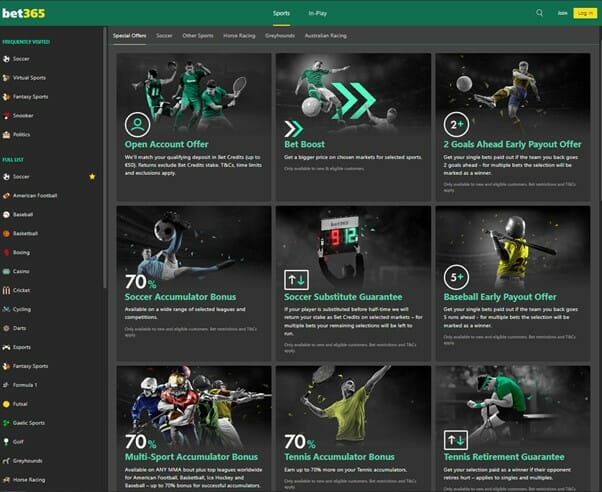Screen dimensions: 602x492
Task: Open Multi-Sport Accumulator Bonus title
Action: [x=191, y=457]
